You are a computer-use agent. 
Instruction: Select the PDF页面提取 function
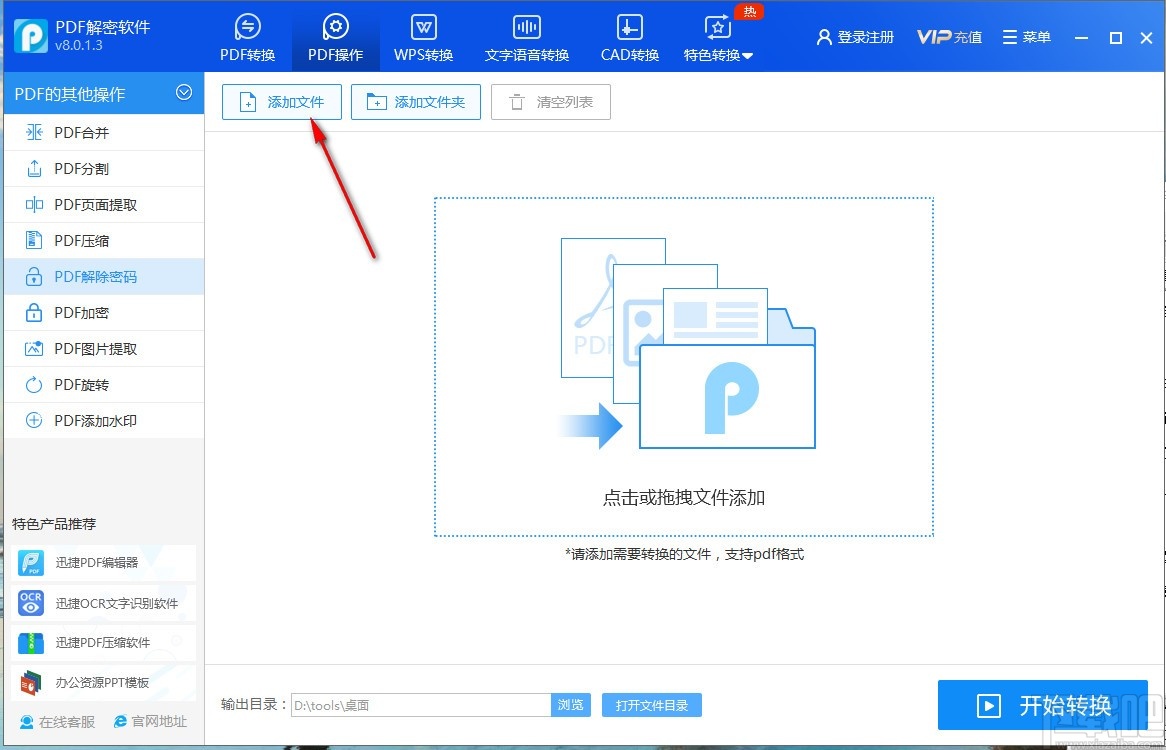click(92, 204)
